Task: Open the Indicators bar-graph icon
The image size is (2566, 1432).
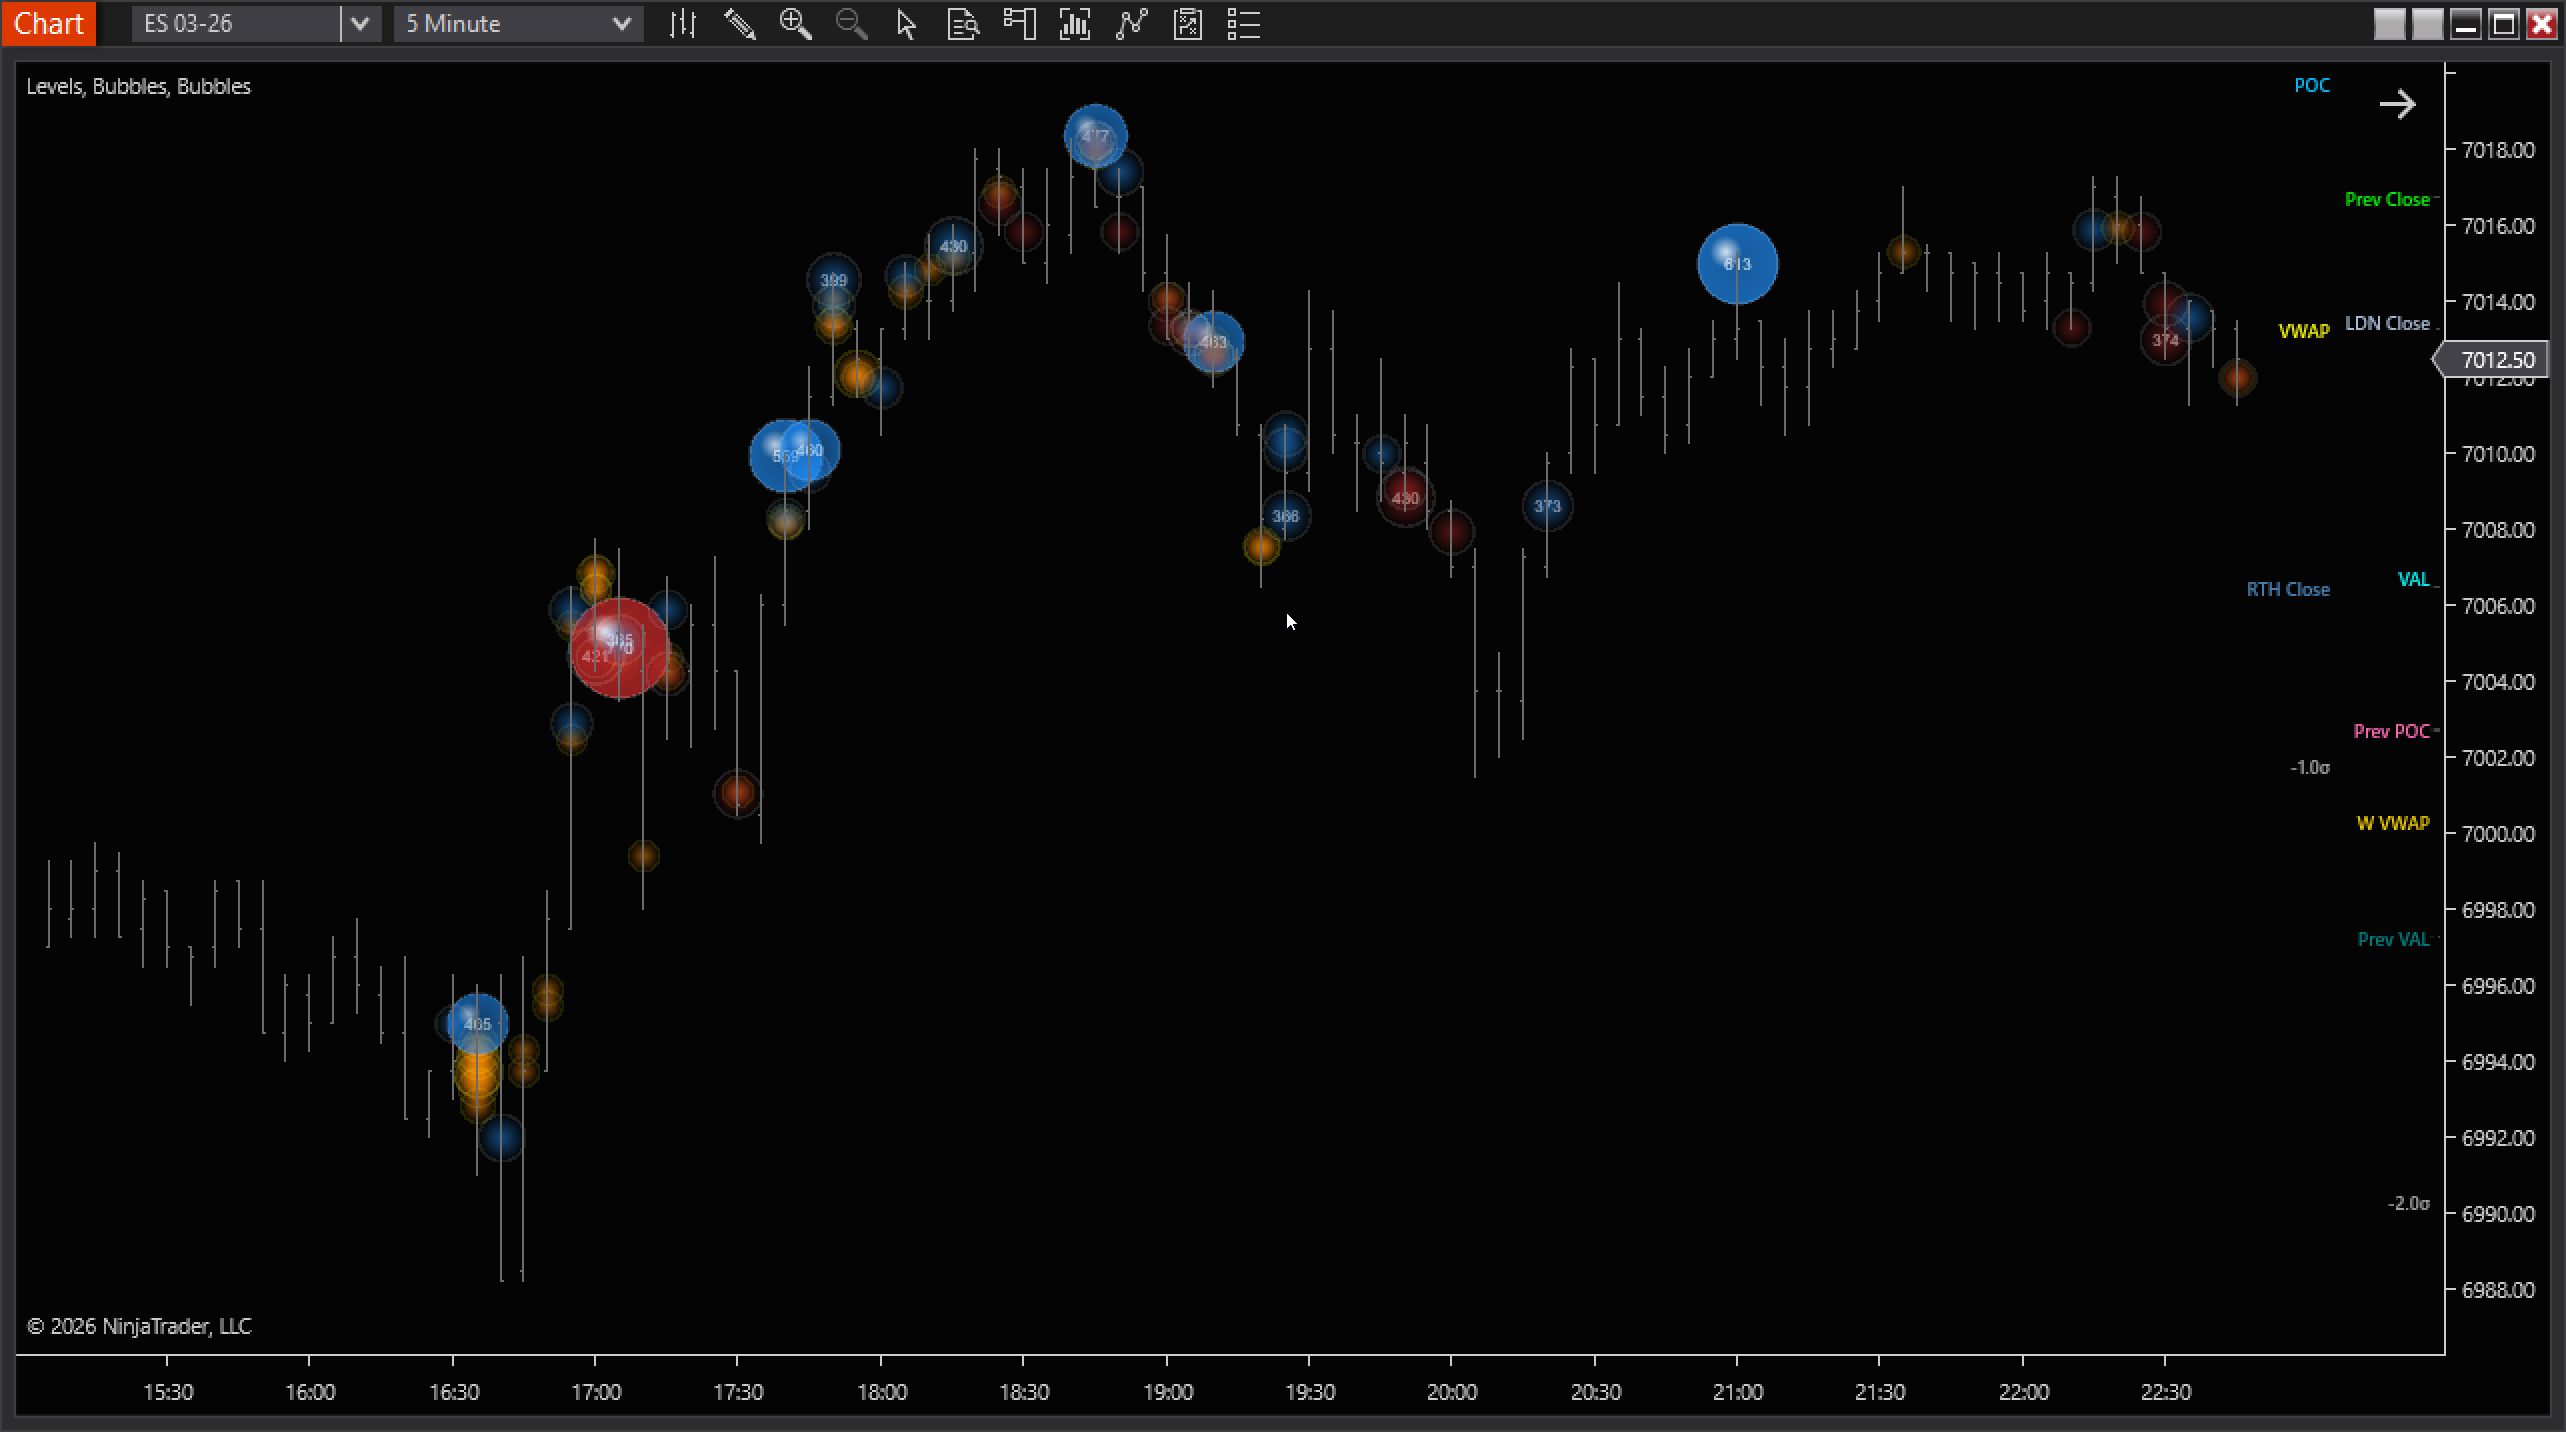Action: click(x=1075, y=24)
